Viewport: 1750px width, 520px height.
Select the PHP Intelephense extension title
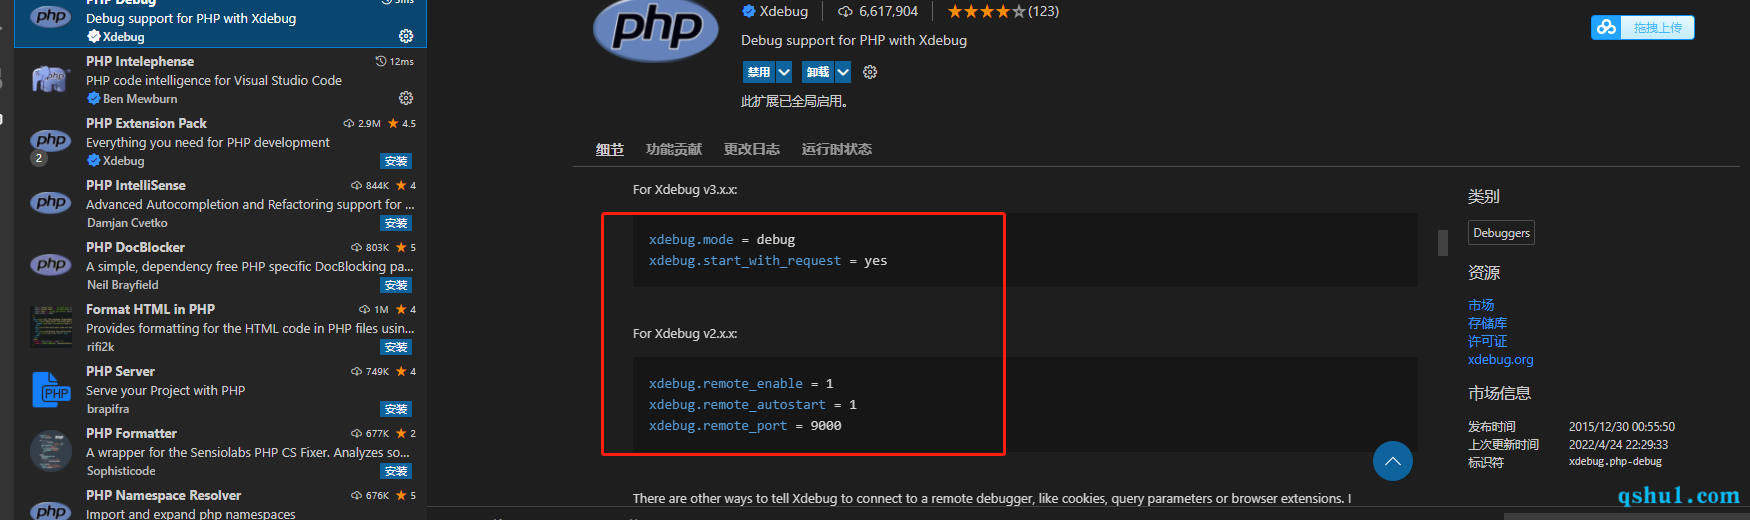140,61
